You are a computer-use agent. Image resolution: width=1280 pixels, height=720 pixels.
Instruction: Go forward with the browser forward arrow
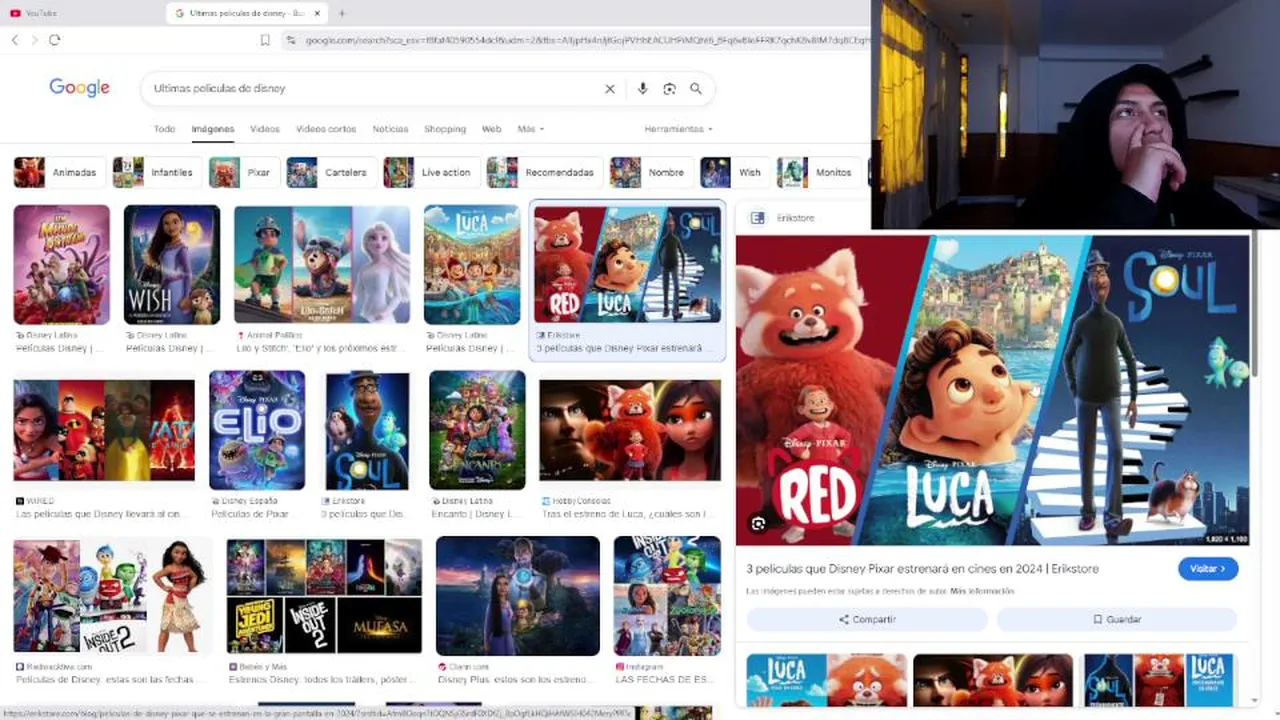pos(34,40)
